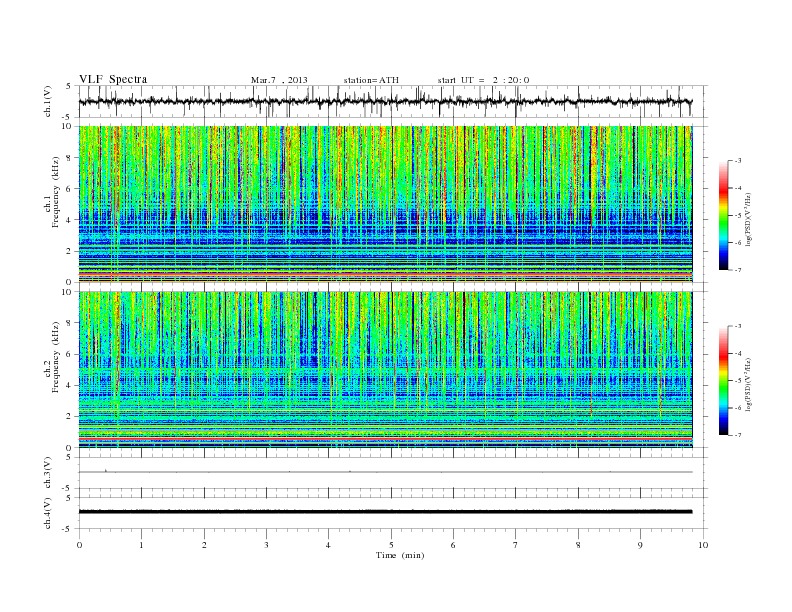This screenshot has height=612, width=792.
Task: Click the "ch.3(V)" axis label
Action: 48,473
